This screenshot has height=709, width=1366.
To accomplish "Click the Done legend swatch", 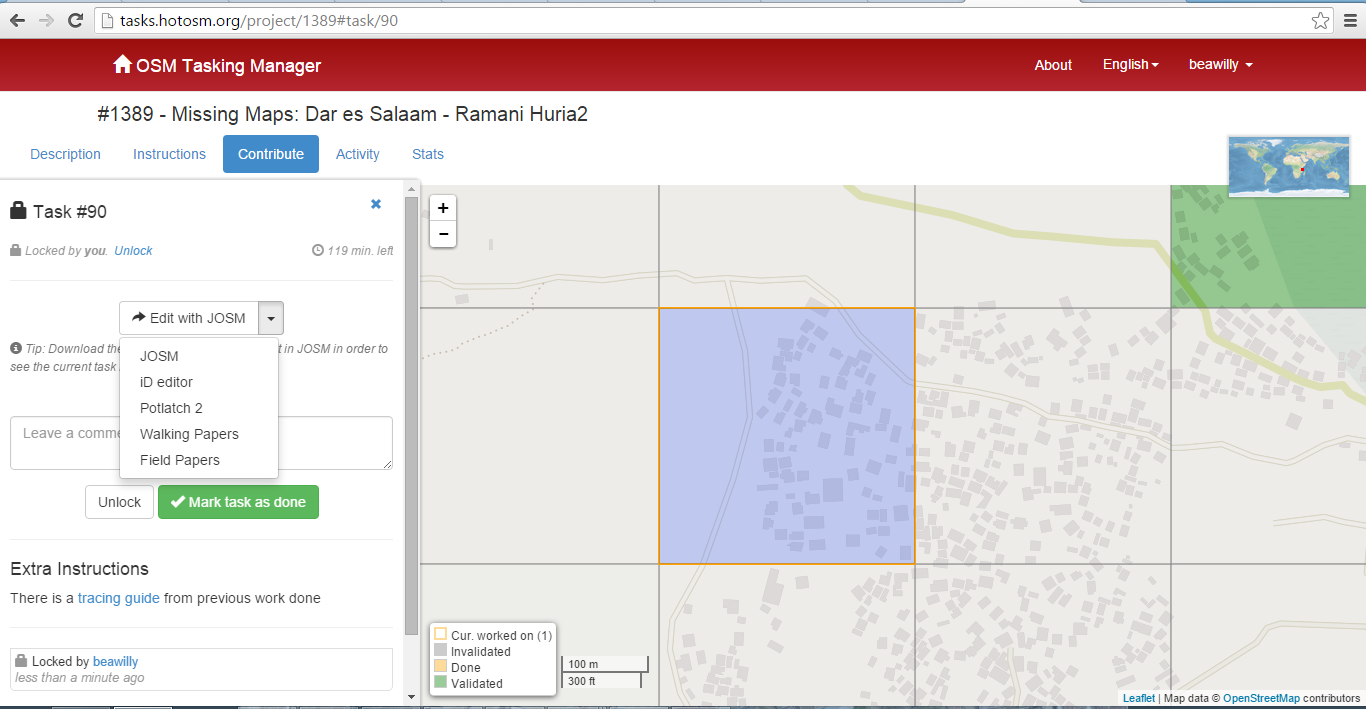I will (440, 667).
